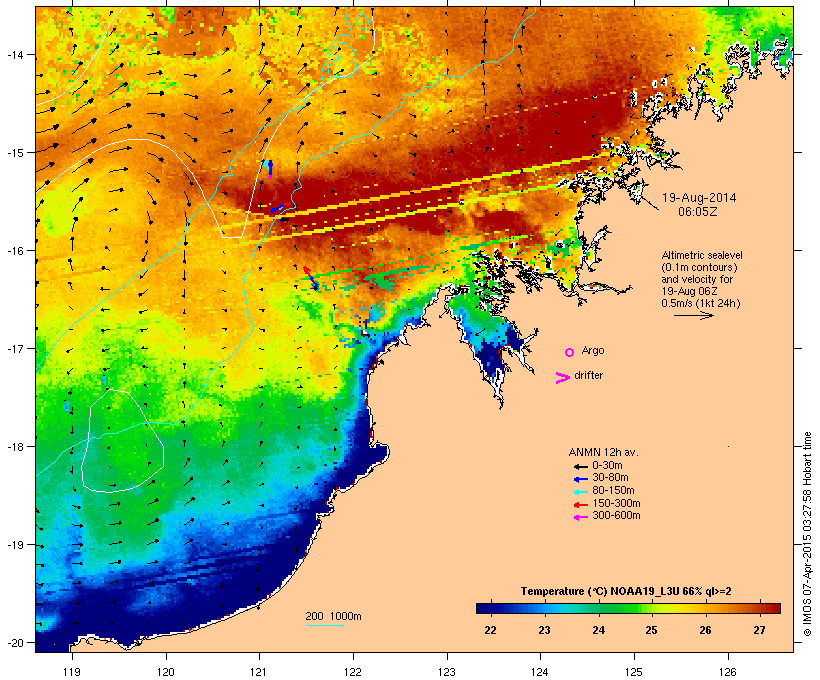Image resolution: width=820 pixels, height=680 pixels.
Task: Click the longitude axis label 122
Action: point(353,672)
